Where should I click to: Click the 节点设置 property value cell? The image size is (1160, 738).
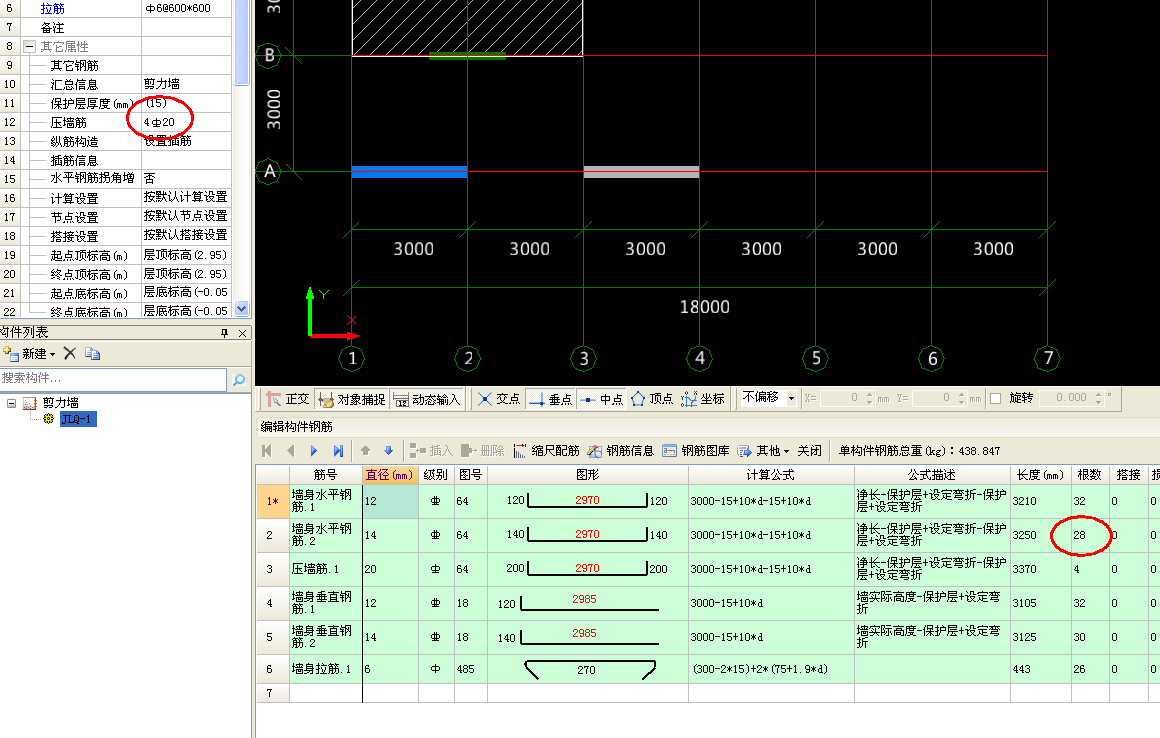(186, 217)
